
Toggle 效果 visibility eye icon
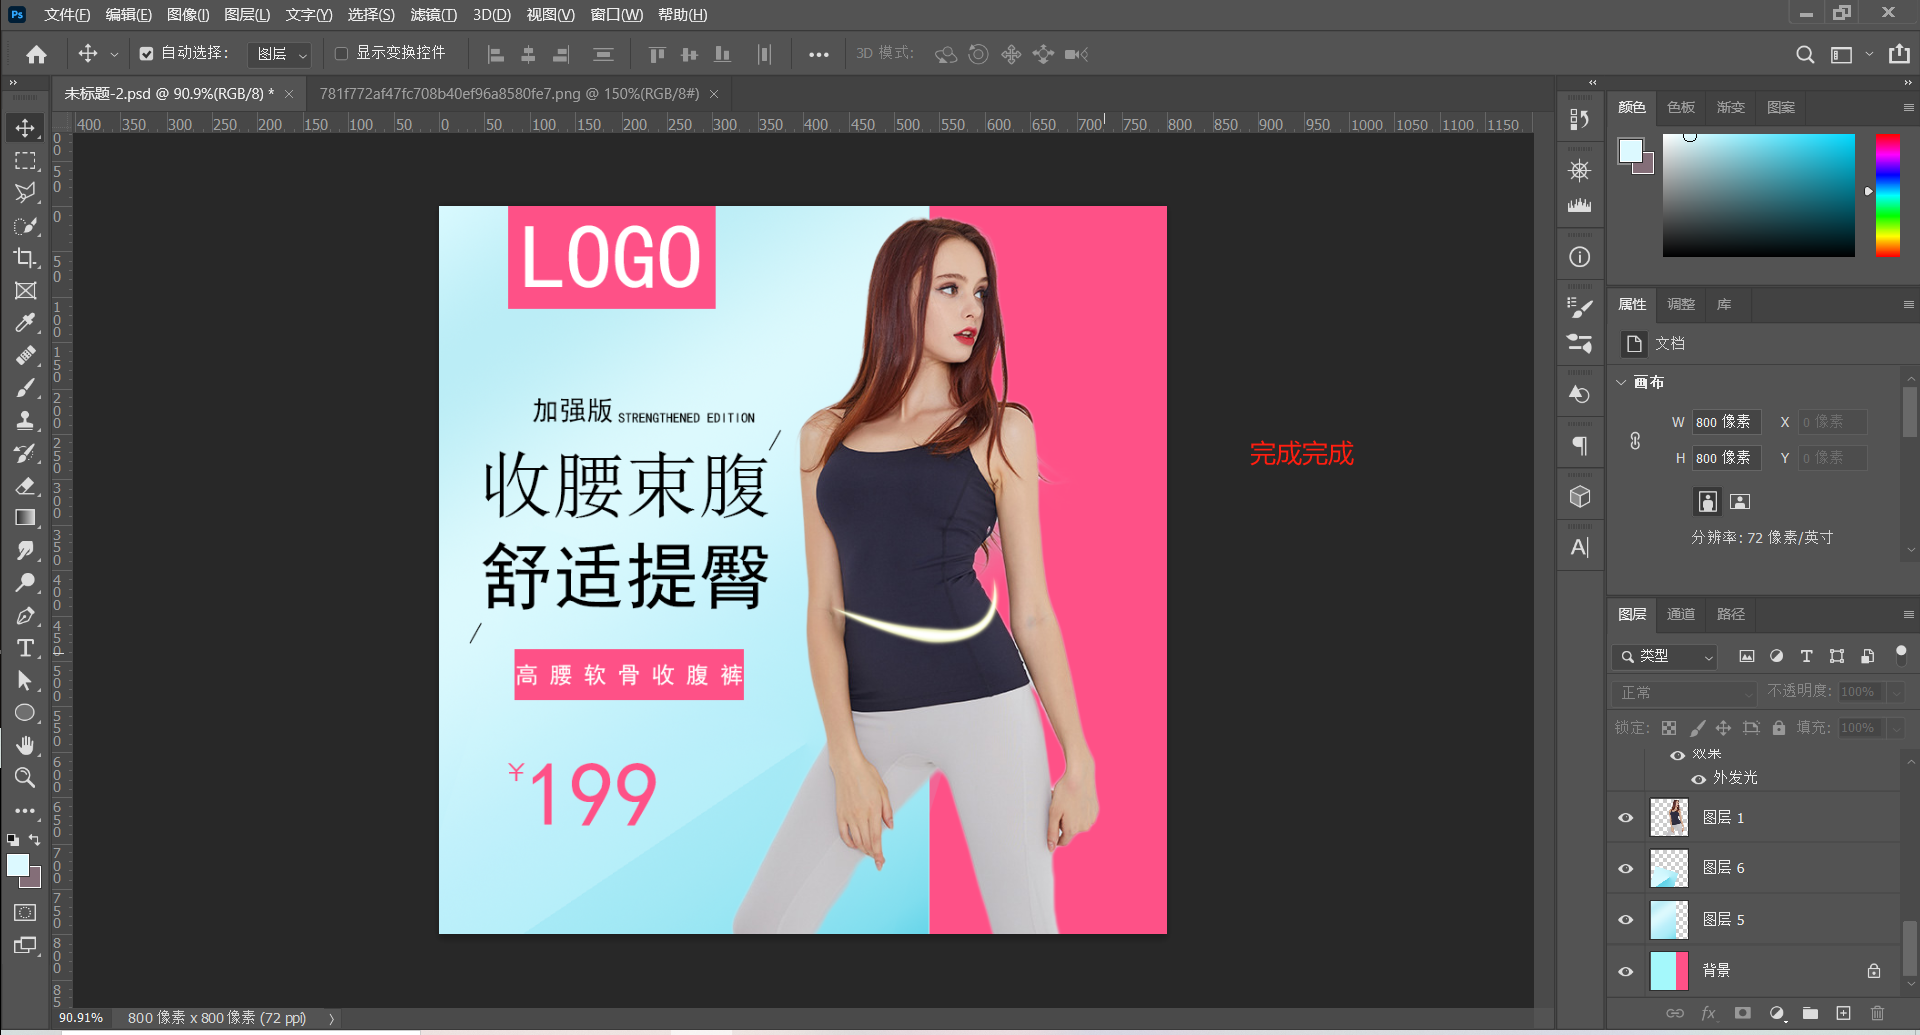[1677, 755]
